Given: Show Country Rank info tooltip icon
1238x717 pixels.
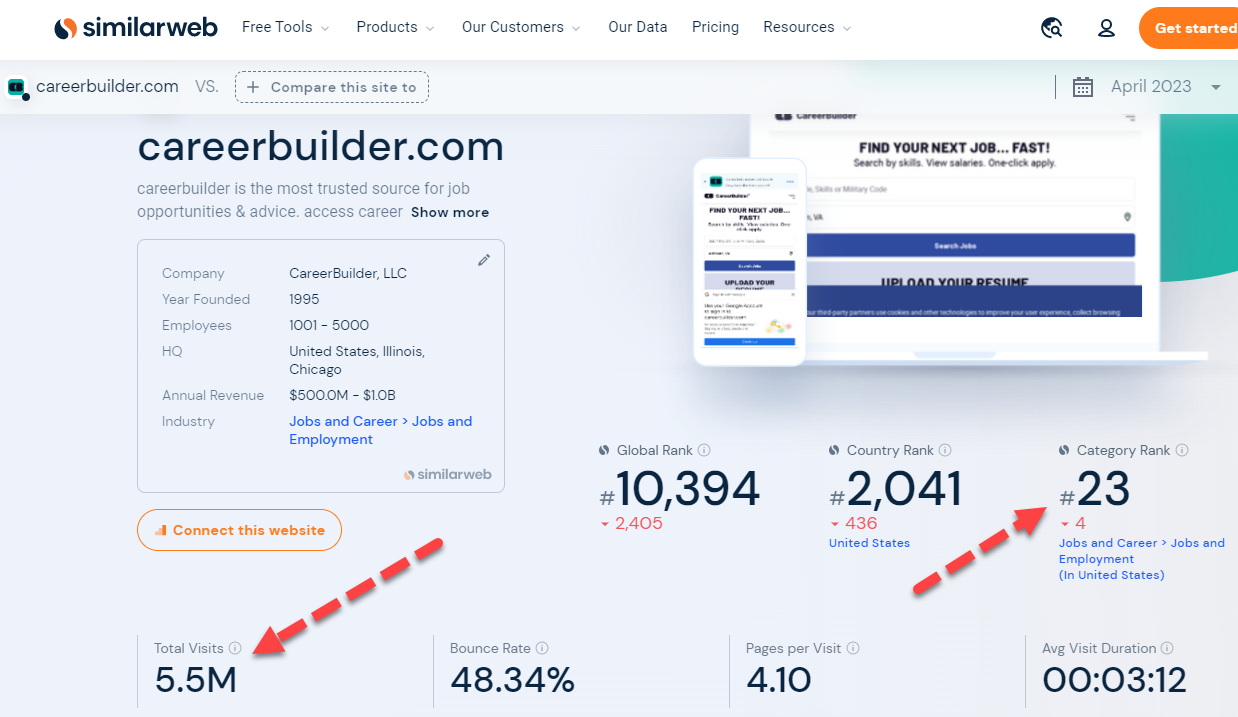Looking at the screenshot, I should pos(945,451).
